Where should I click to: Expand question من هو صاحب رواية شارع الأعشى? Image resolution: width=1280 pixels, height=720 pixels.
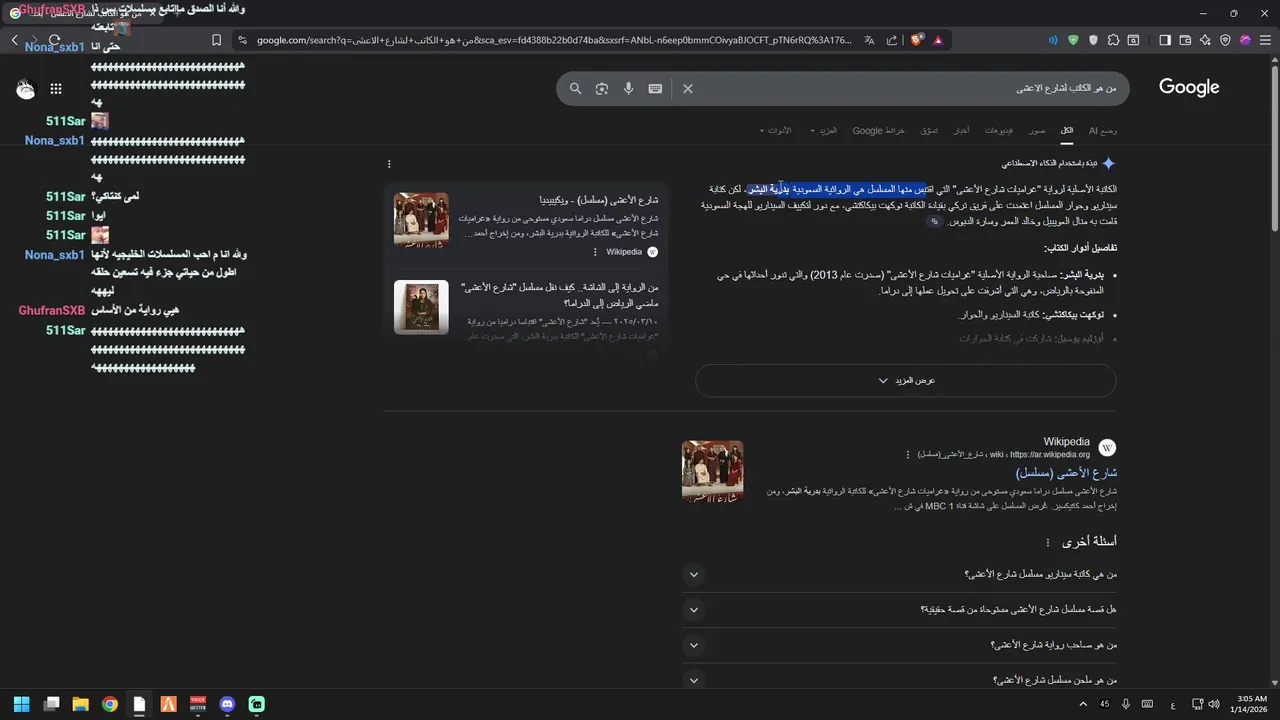(899, 645)
